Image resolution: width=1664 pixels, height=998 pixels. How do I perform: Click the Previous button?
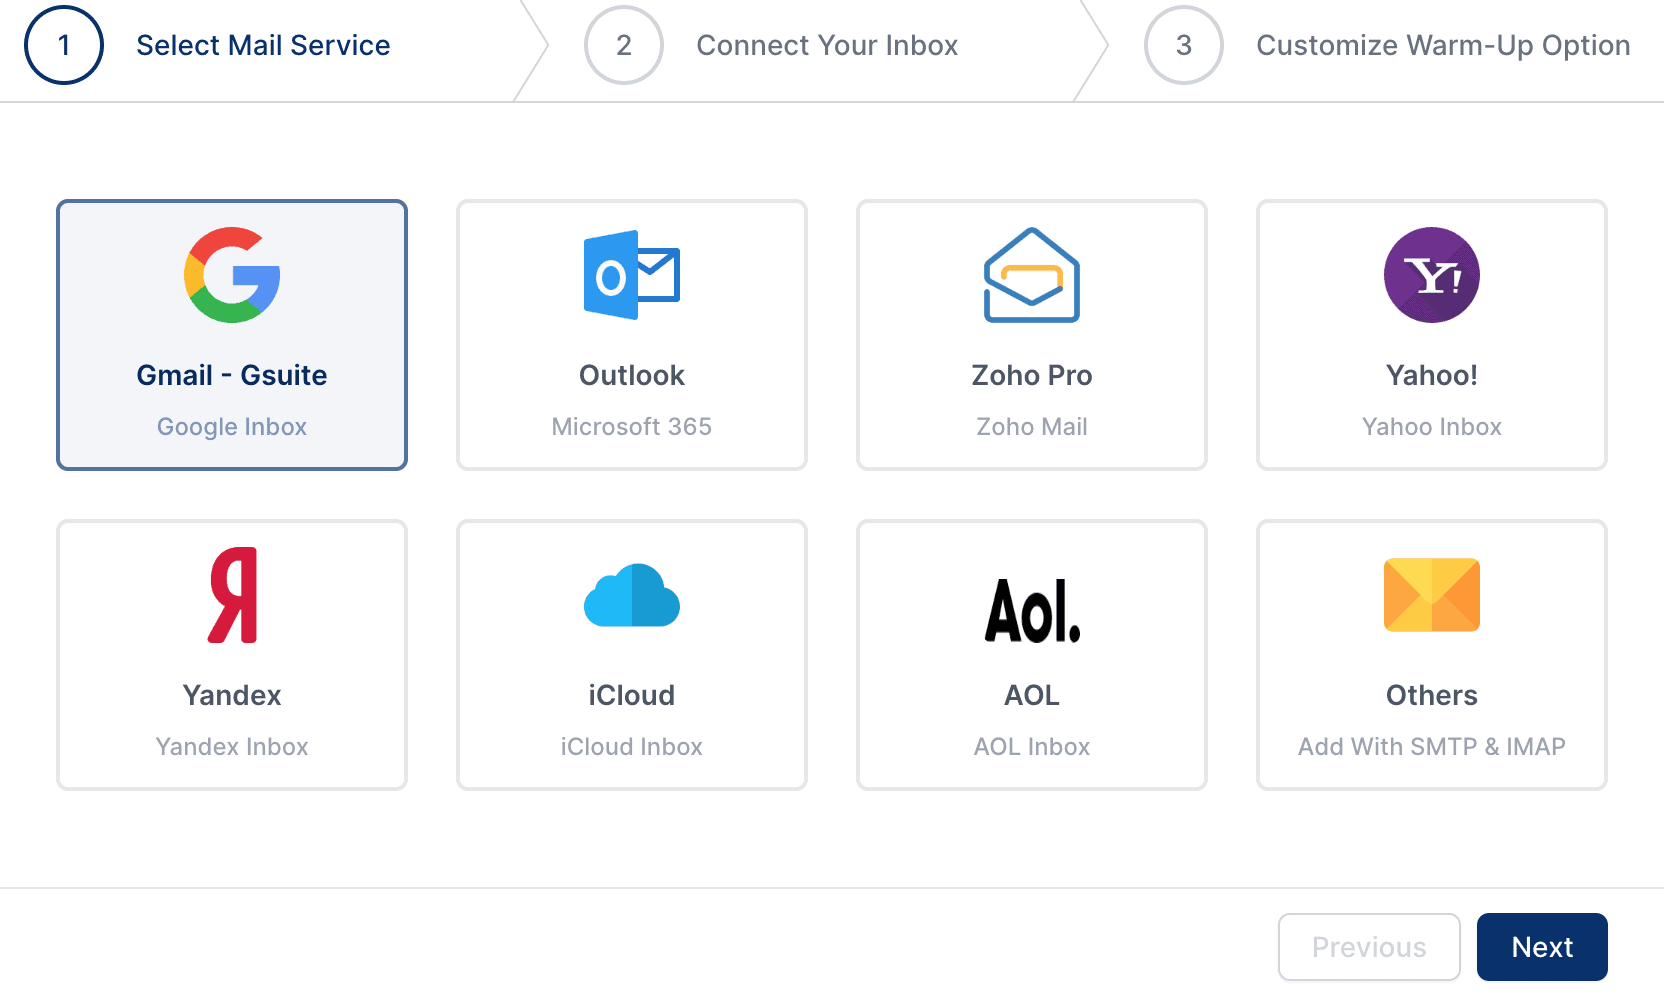click(x=1369, y=947)
